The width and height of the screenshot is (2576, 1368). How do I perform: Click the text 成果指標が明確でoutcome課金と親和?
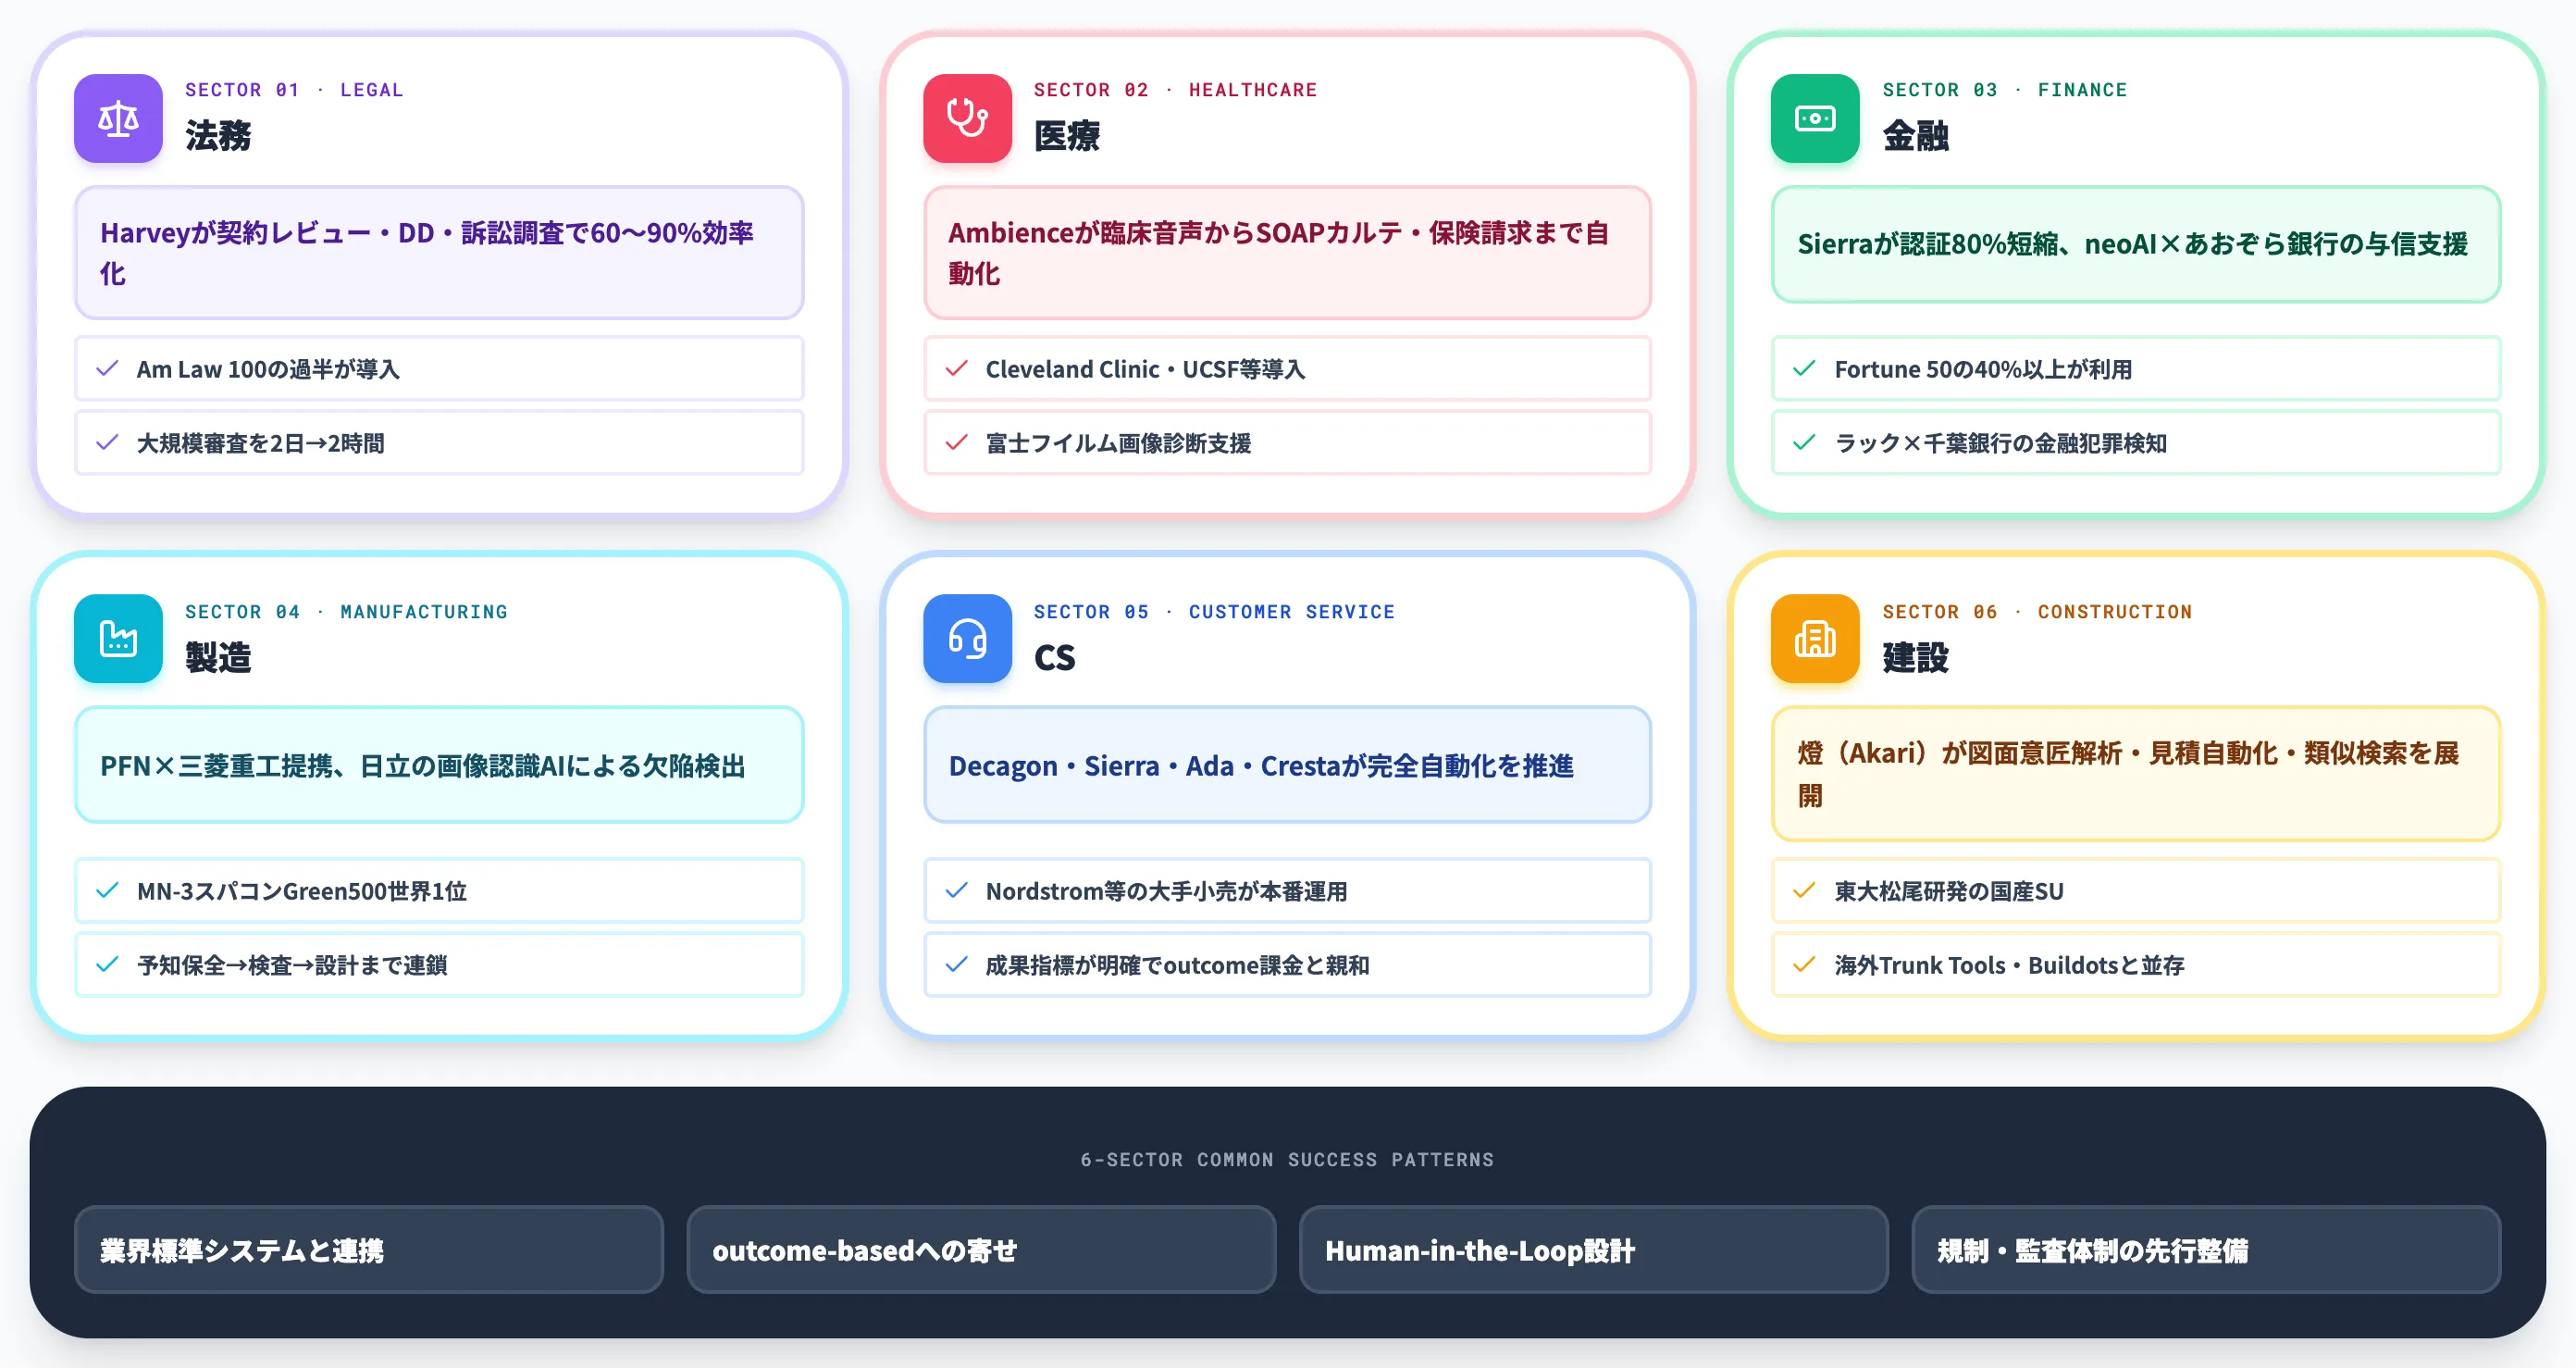[1177, 964]
